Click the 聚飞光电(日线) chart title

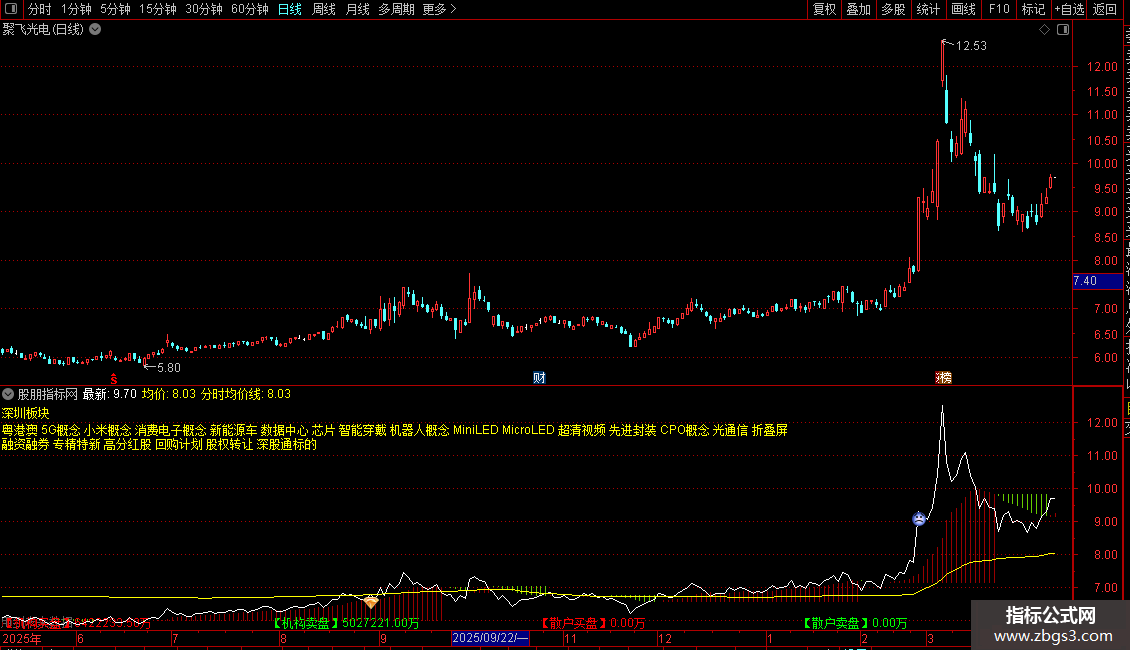point(43,30)
